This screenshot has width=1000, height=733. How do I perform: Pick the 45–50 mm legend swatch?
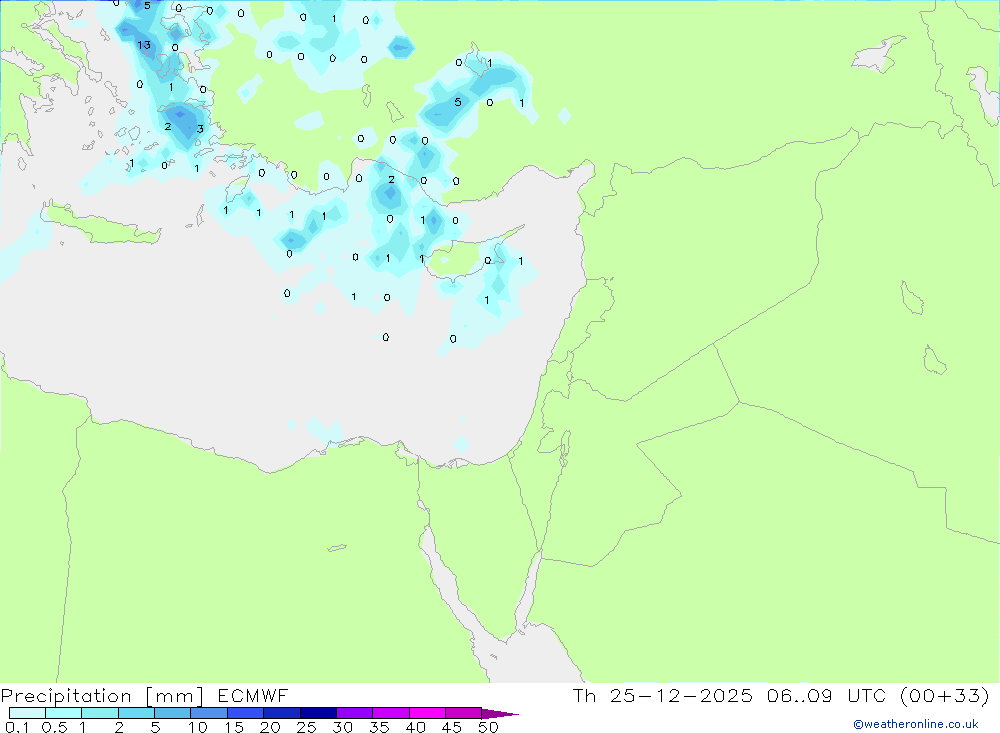point(464,713)
